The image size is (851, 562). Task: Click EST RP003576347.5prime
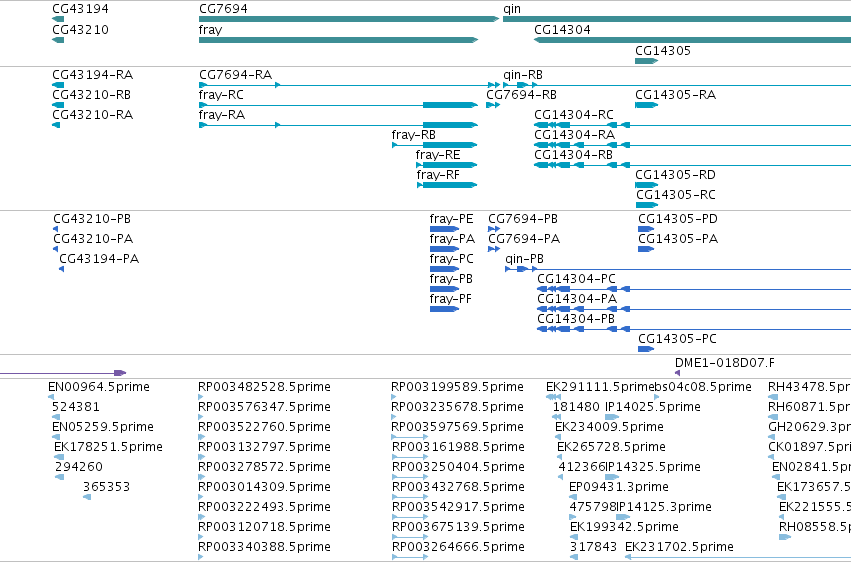click(x=201, y=417)
